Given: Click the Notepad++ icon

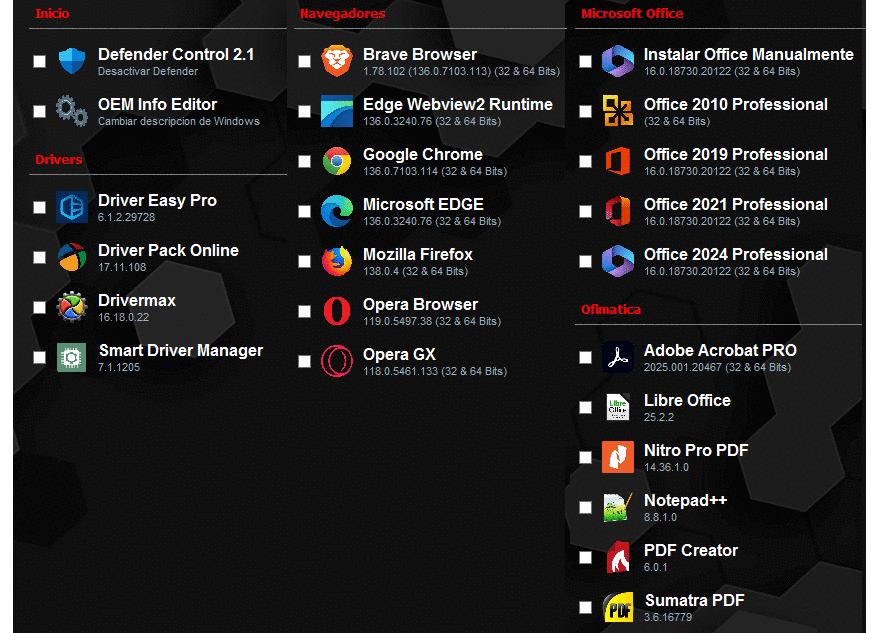Looking at the screenshot, I should (618, 507).
